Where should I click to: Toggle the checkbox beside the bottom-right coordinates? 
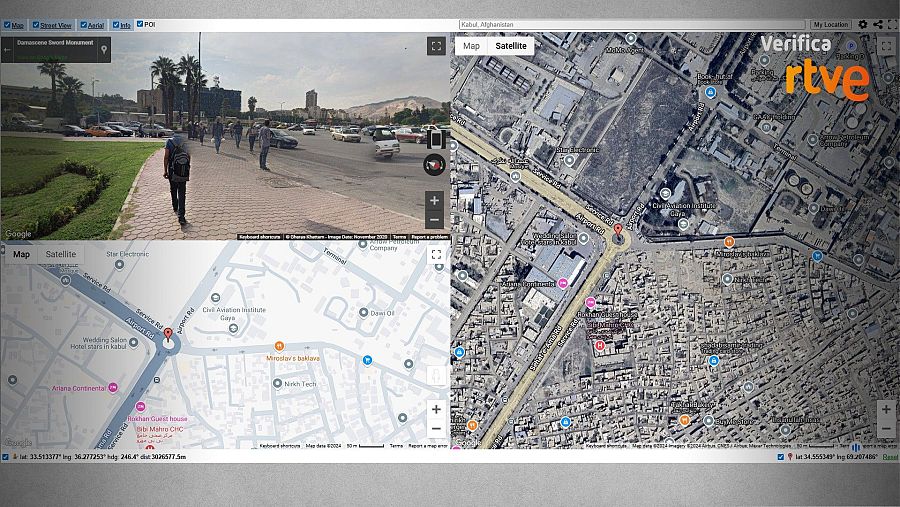click(780, 457)
